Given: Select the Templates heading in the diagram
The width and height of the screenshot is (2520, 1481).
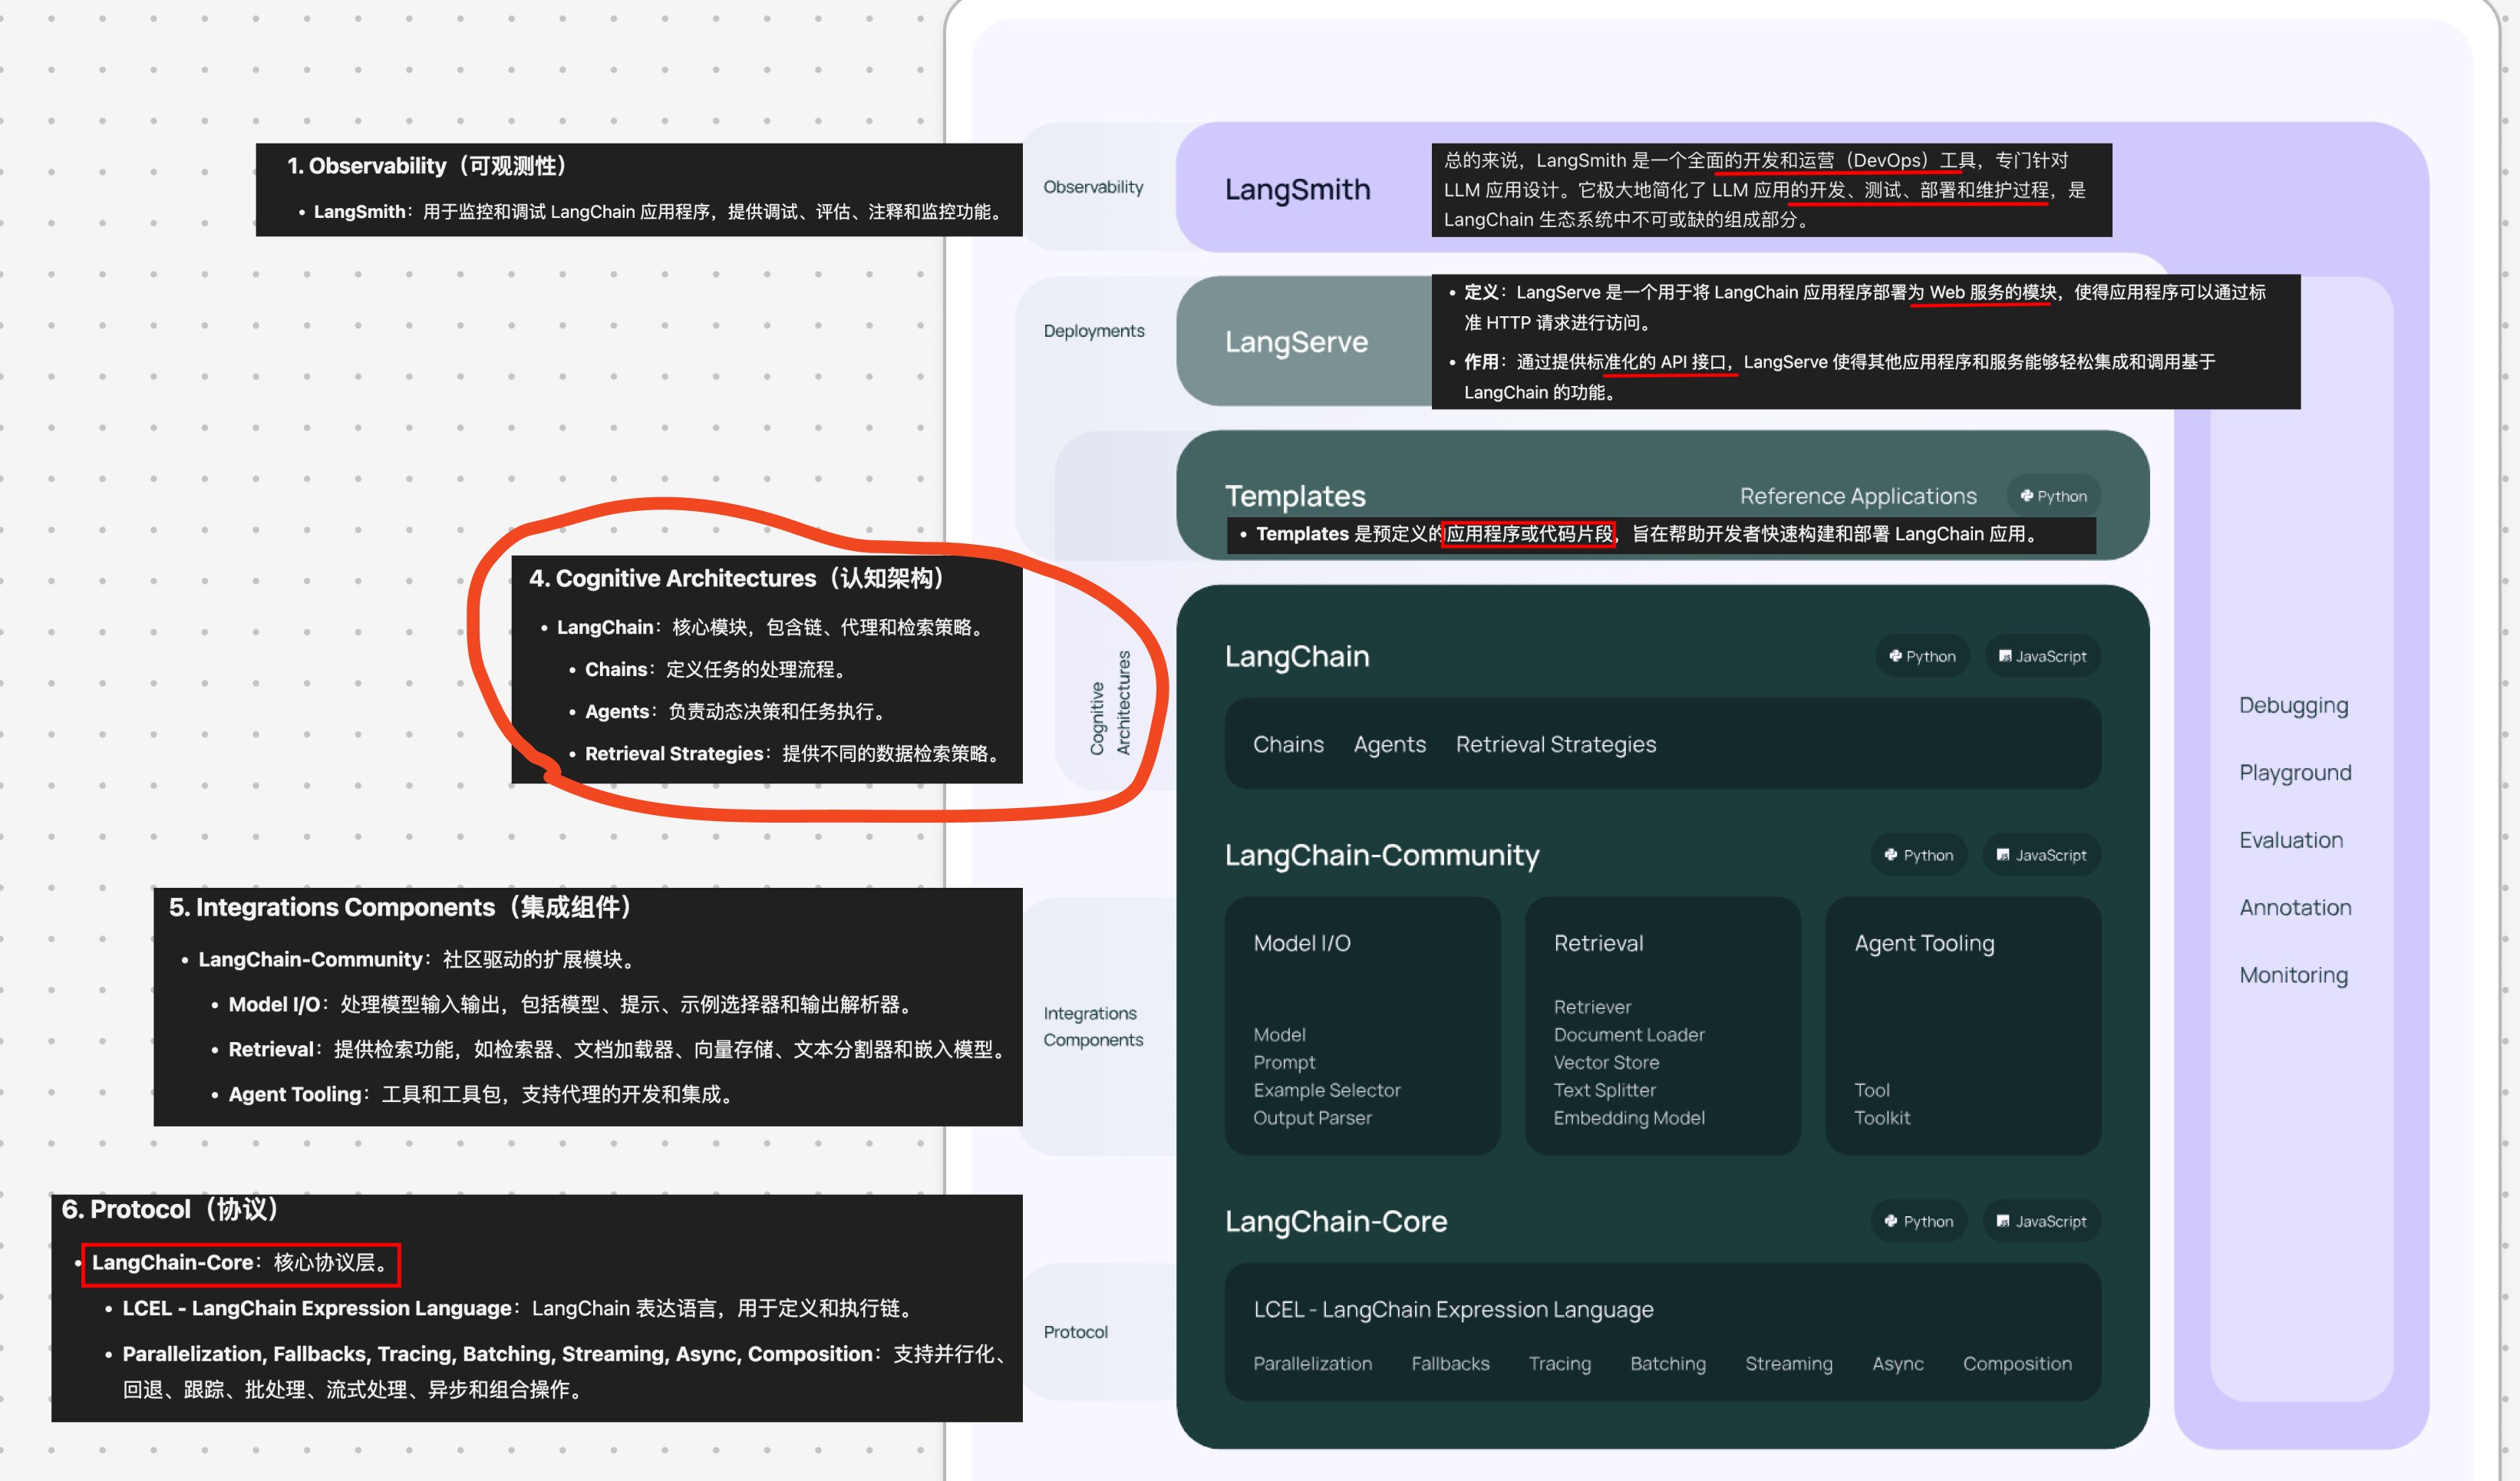Looking at the screenshot, I should coord(1295,496).
